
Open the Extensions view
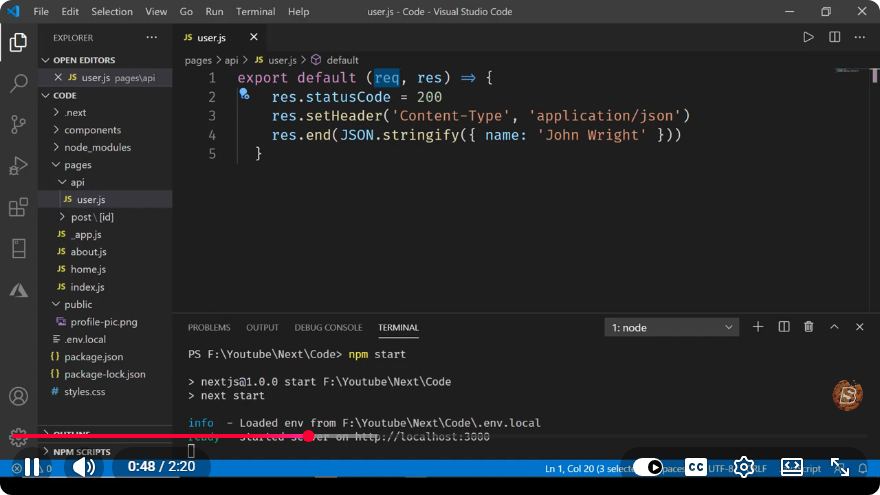[19, 207]
